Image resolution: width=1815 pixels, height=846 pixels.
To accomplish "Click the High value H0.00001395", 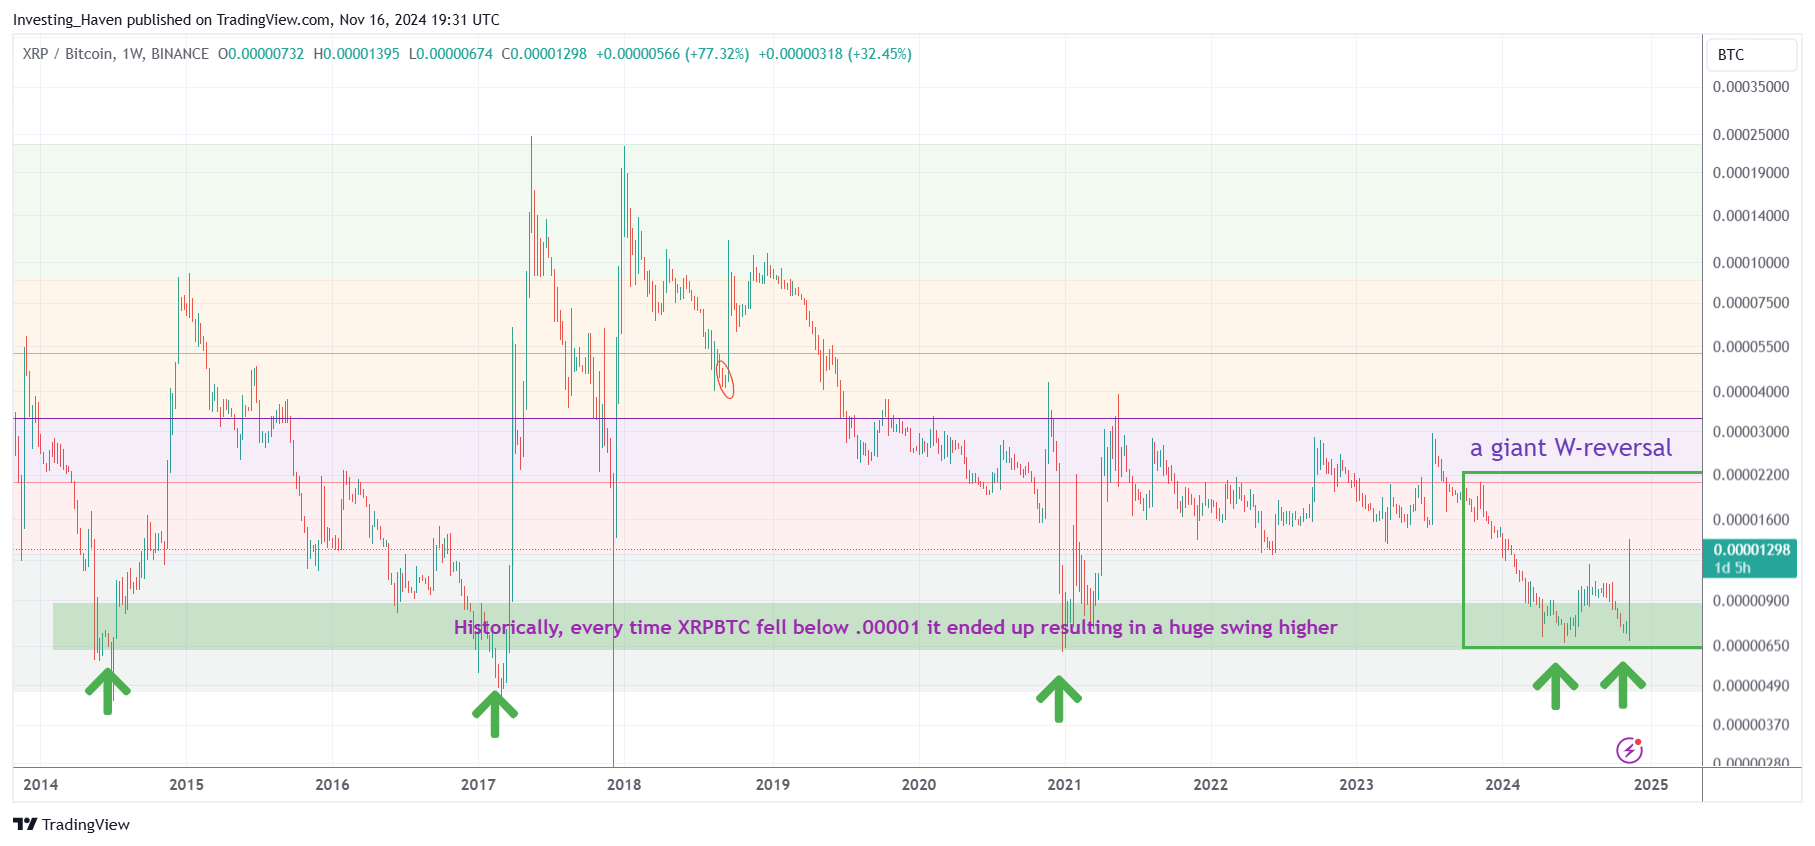I will [356, 54].
